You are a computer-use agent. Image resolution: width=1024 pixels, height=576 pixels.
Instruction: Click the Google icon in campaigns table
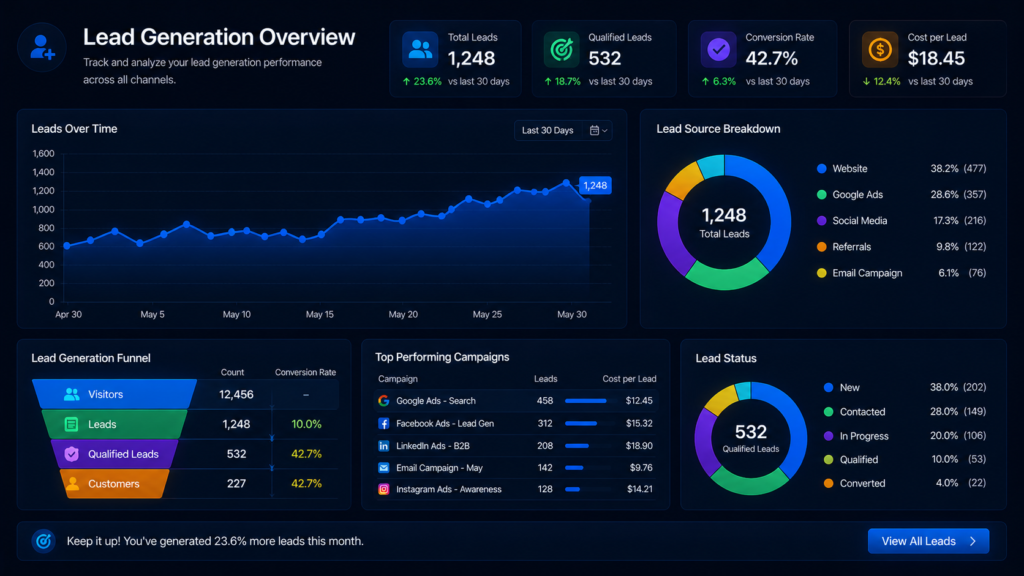[x=383, y=400]
